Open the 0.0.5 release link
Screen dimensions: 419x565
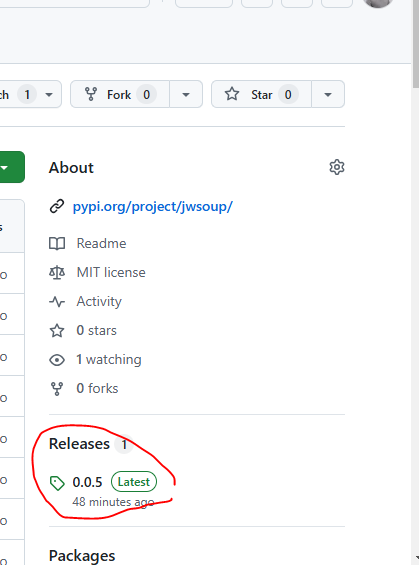point(88,482)
